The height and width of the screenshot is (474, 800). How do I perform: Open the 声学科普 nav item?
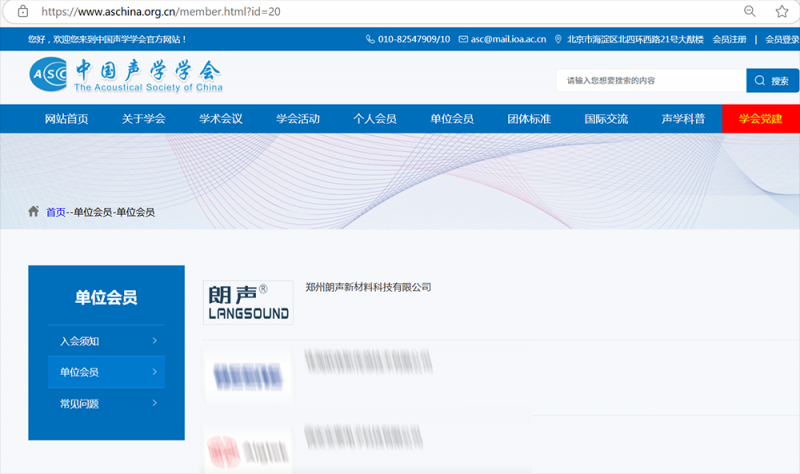pos(683,119)
